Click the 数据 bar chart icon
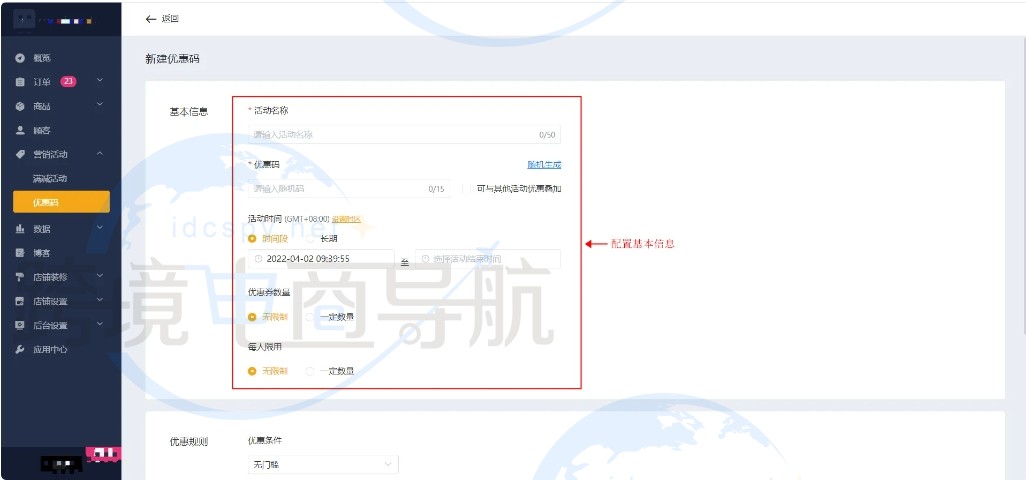1026x480 pixels. [x=20, y=229]
